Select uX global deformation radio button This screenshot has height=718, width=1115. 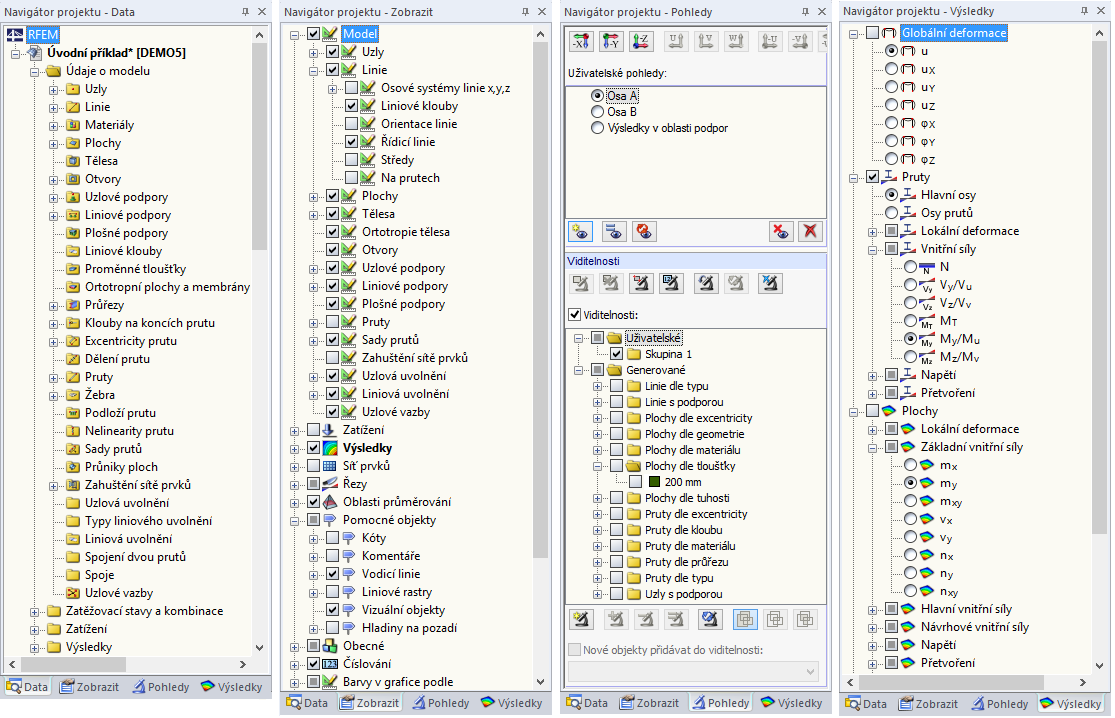[x=891, y=69]
